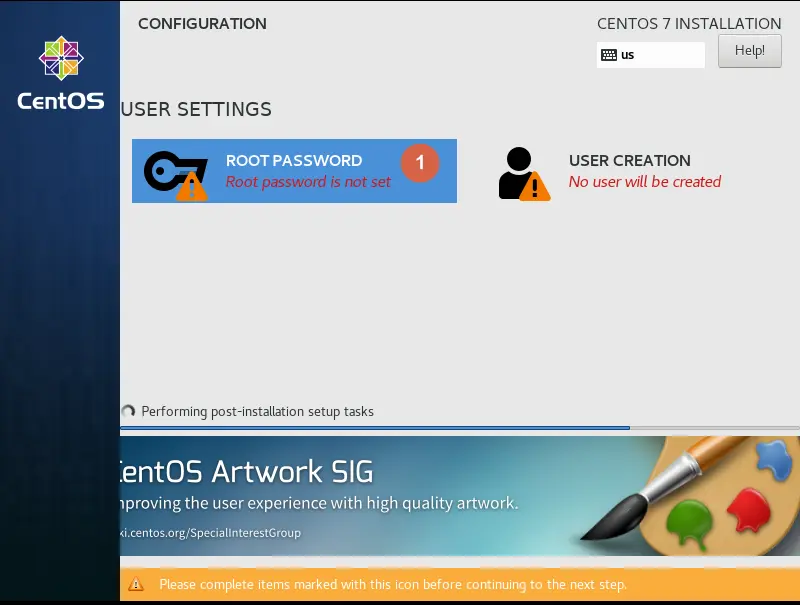Click the CONFIGURATION heading
The height and width of the screenshot is (605, 800).
[x=202, y=23]
